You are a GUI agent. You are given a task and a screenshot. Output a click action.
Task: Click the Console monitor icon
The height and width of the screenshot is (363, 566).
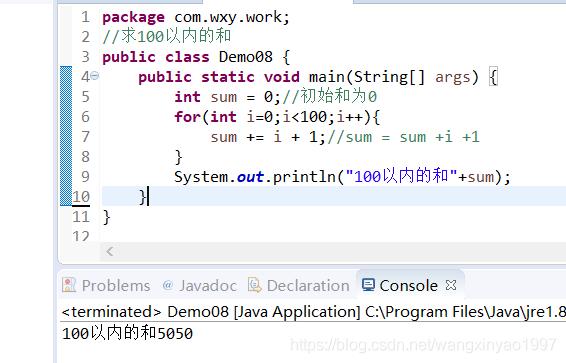tap(368, 285)
